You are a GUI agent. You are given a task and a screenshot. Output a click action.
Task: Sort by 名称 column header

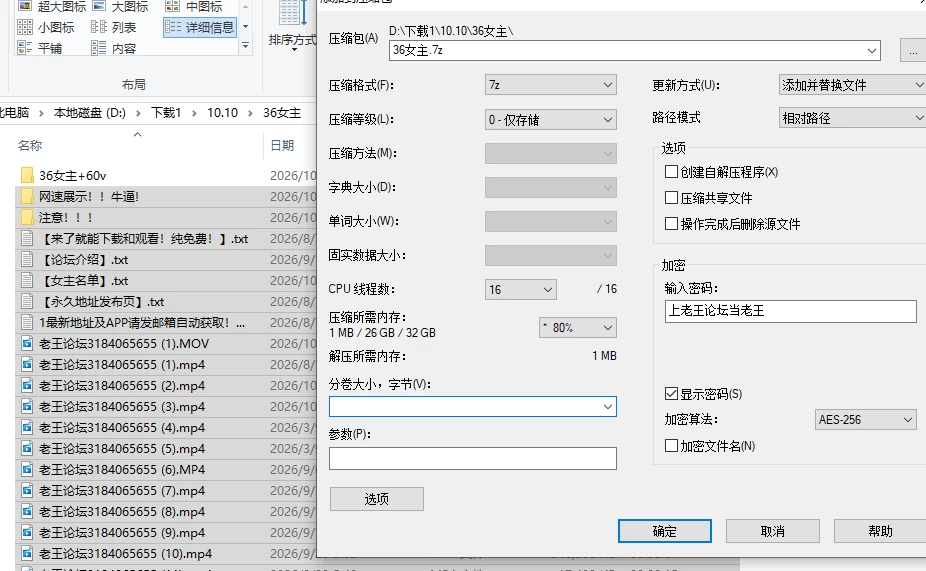pyautogui.click(x=30, y=145)
